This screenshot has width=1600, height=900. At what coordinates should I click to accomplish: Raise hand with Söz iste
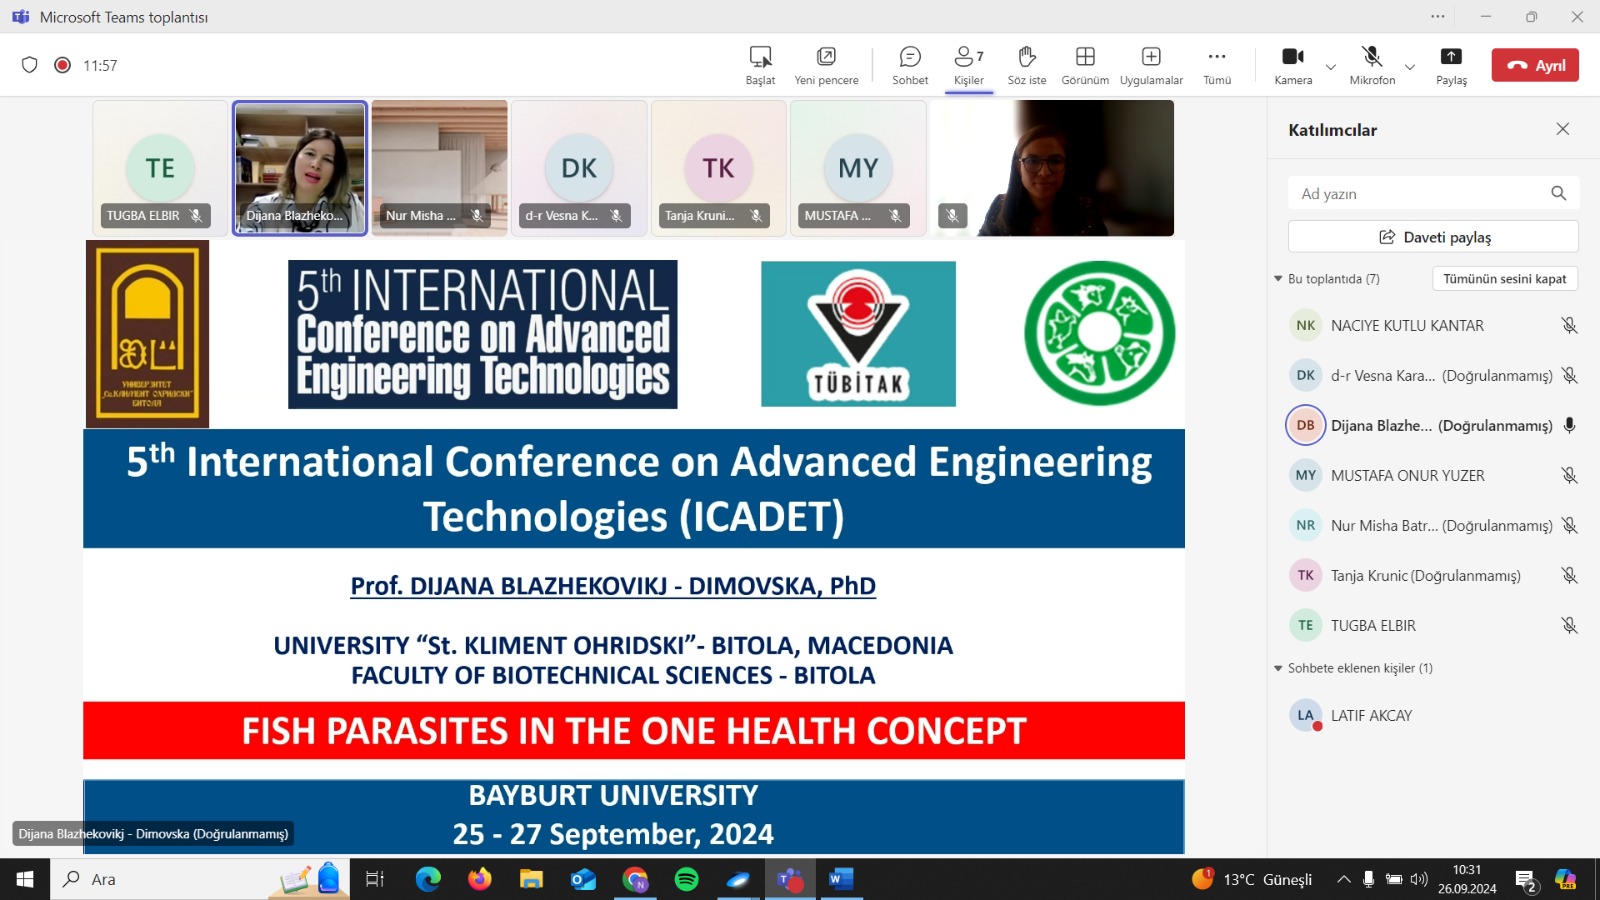click(1026, 65)
